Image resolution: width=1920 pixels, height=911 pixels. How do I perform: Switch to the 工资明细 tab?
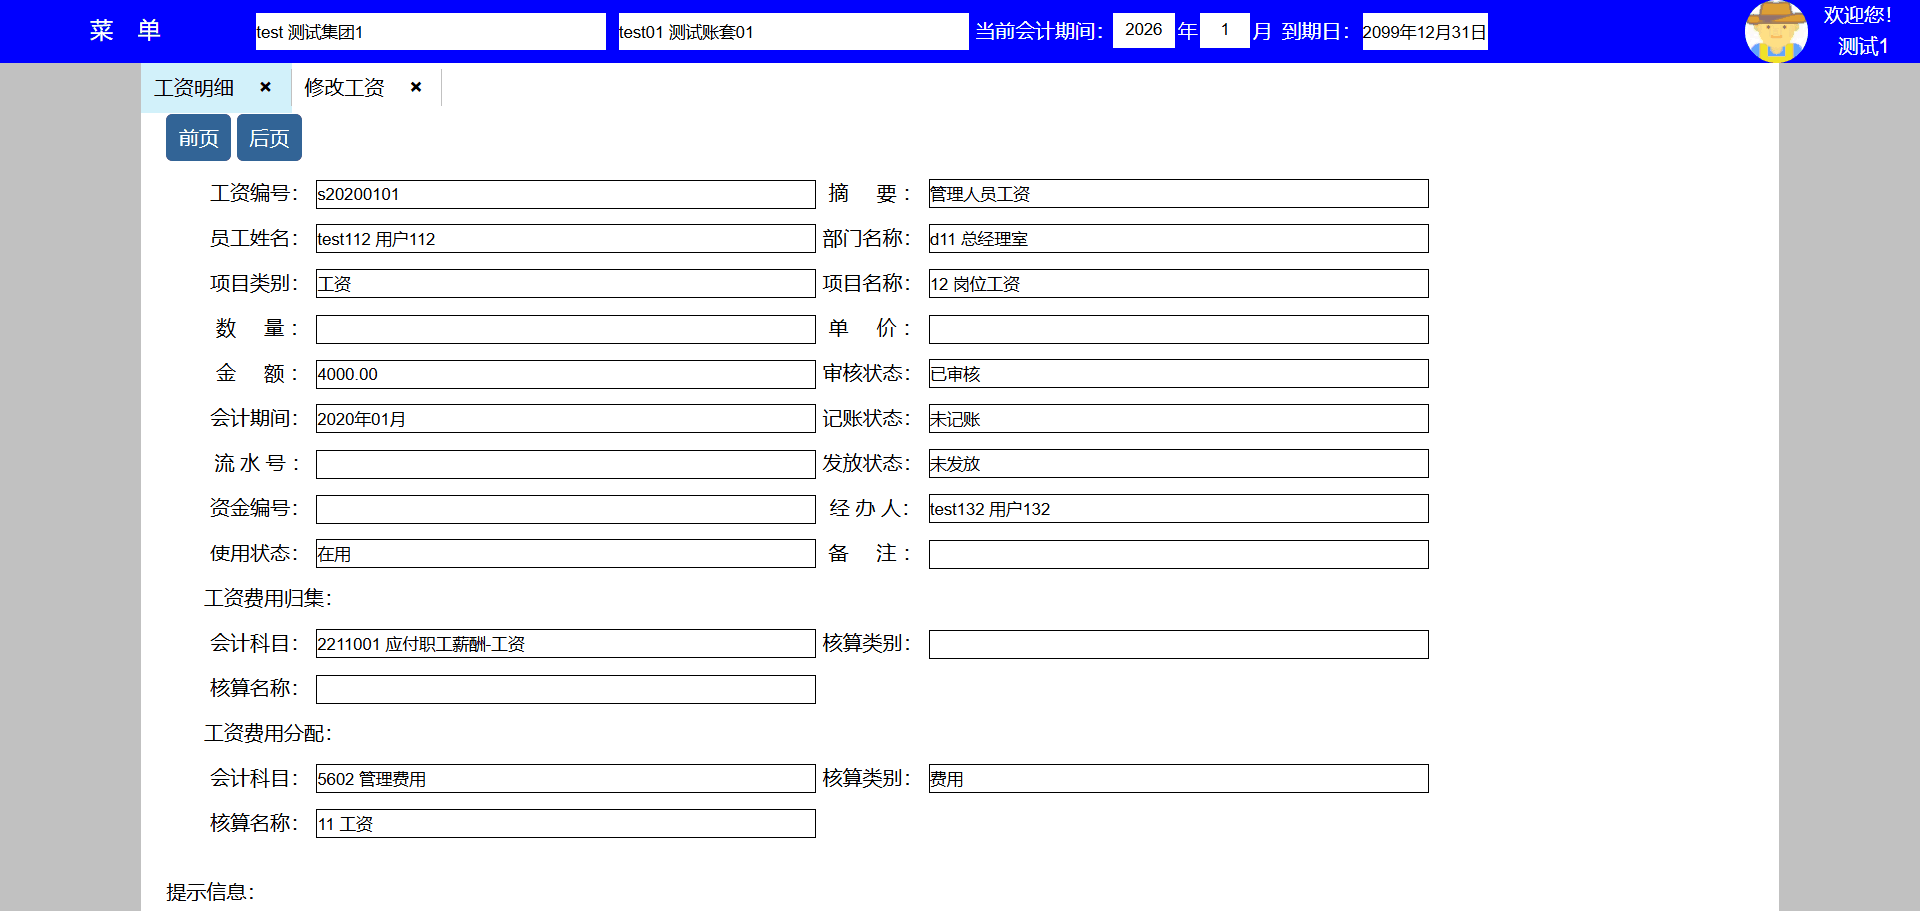pos(195,88)
